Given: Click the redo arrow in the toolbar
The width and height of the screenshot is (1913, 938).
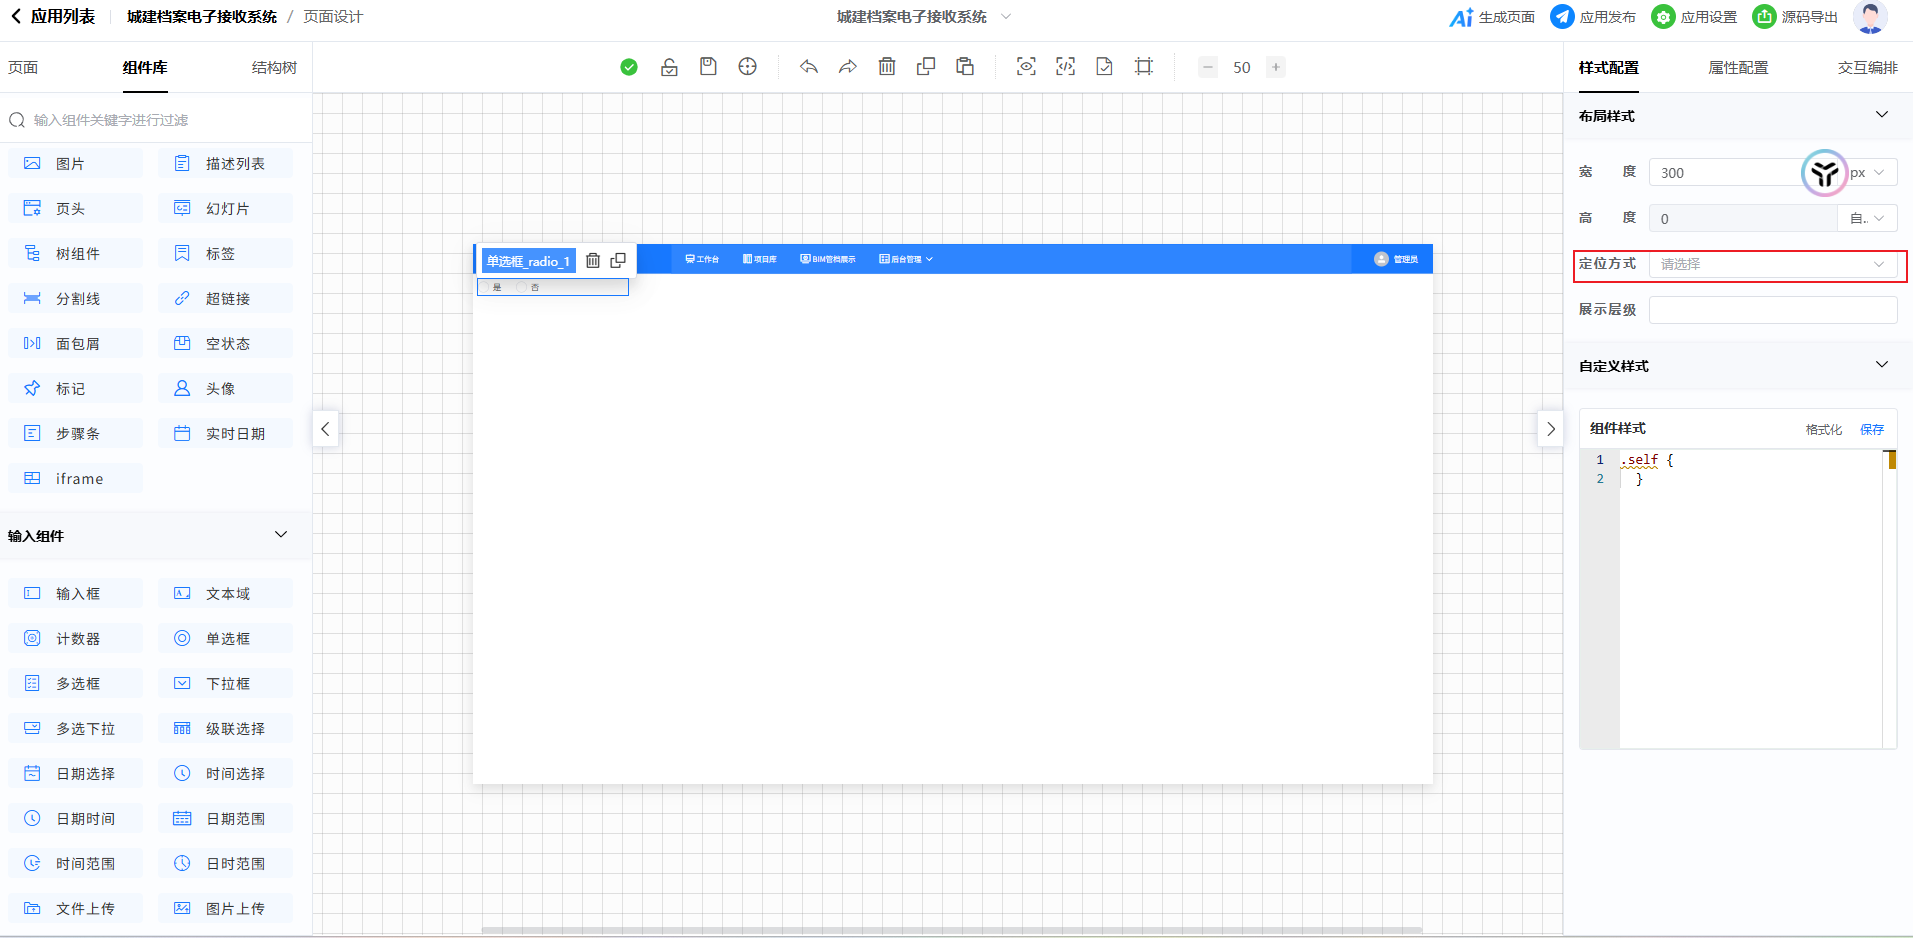Looking at the screenshot, I should coord(847,67).
